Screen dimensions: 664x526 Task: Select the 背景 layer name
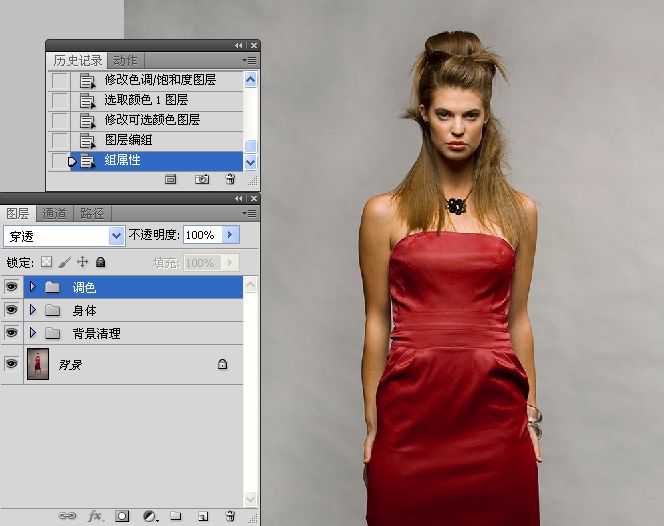click(70, 365)
